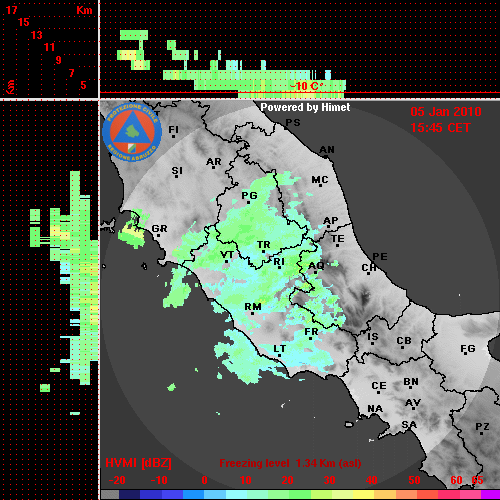This screenshot has height=500, width=500.
Task: Click the PZ city label
Action: (482, 427)
